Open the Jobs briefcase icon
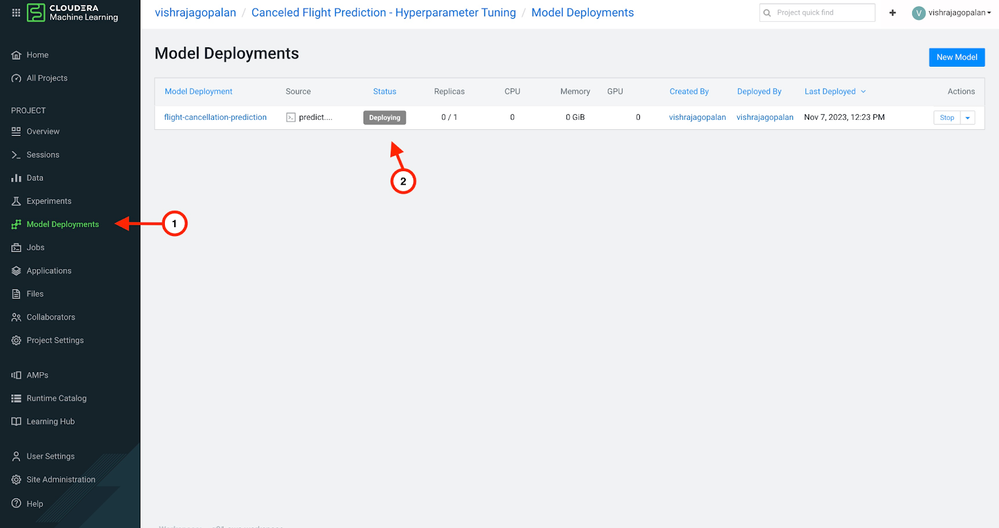The image size is (999, 528). (x=16, y=248)
